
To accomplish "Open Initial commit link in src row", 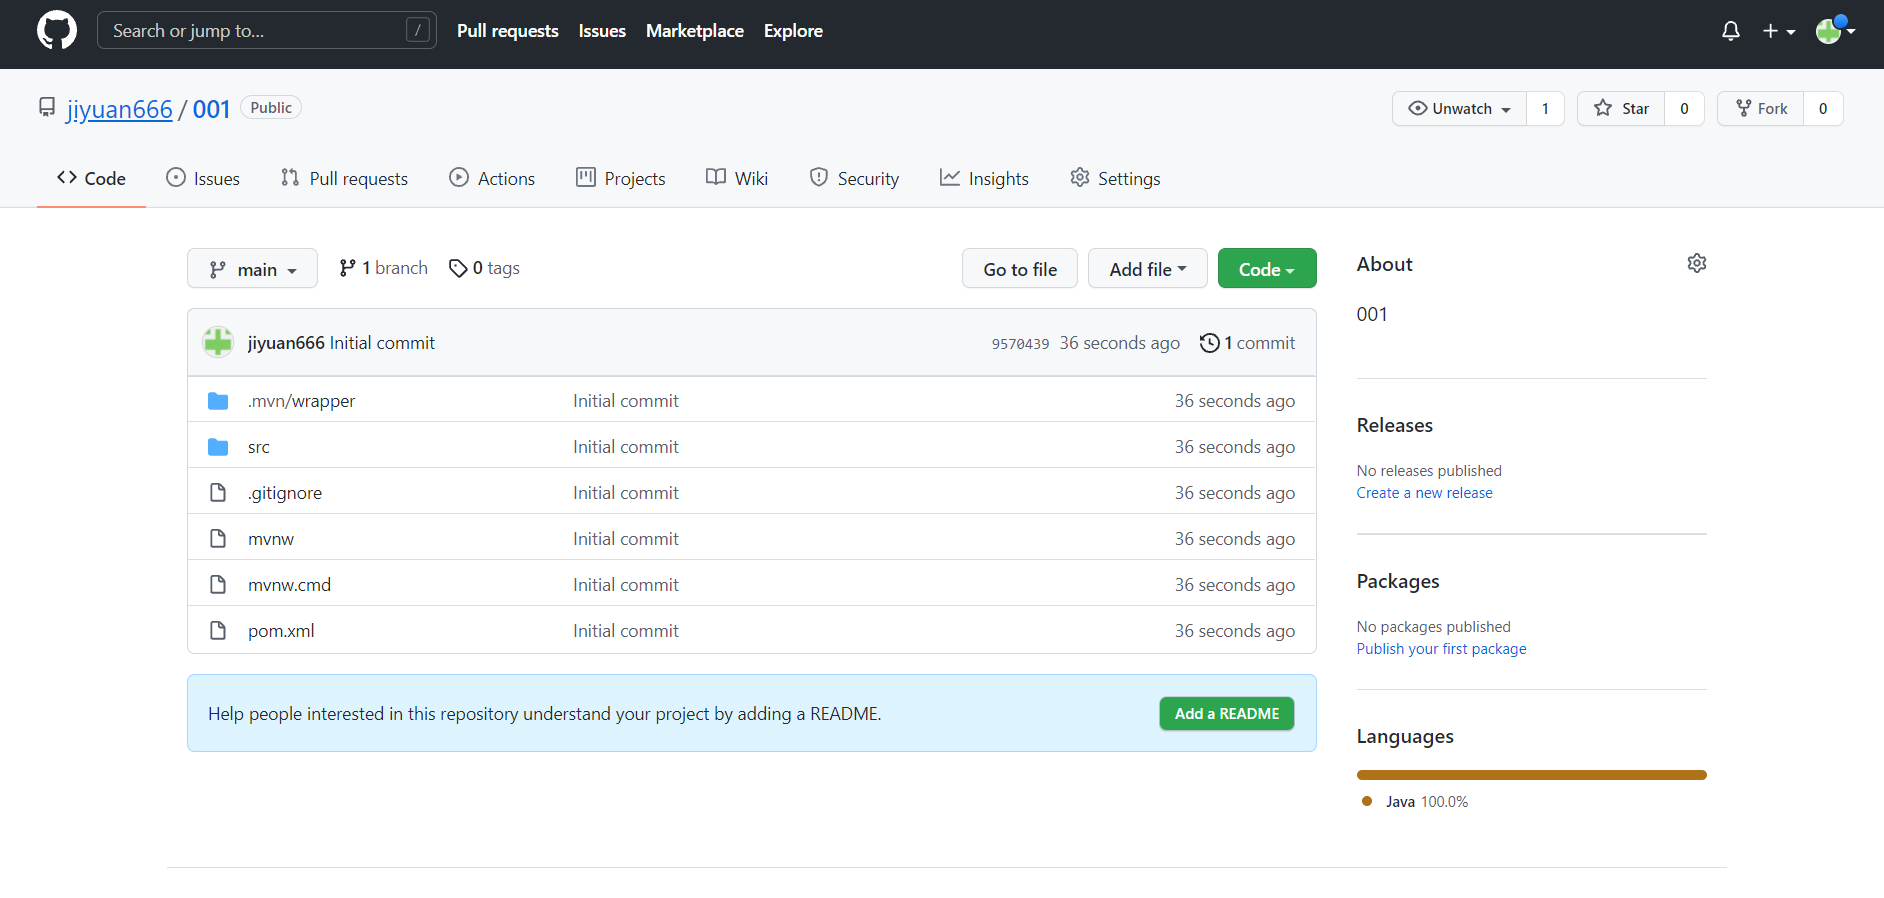I will coord(626,447).
